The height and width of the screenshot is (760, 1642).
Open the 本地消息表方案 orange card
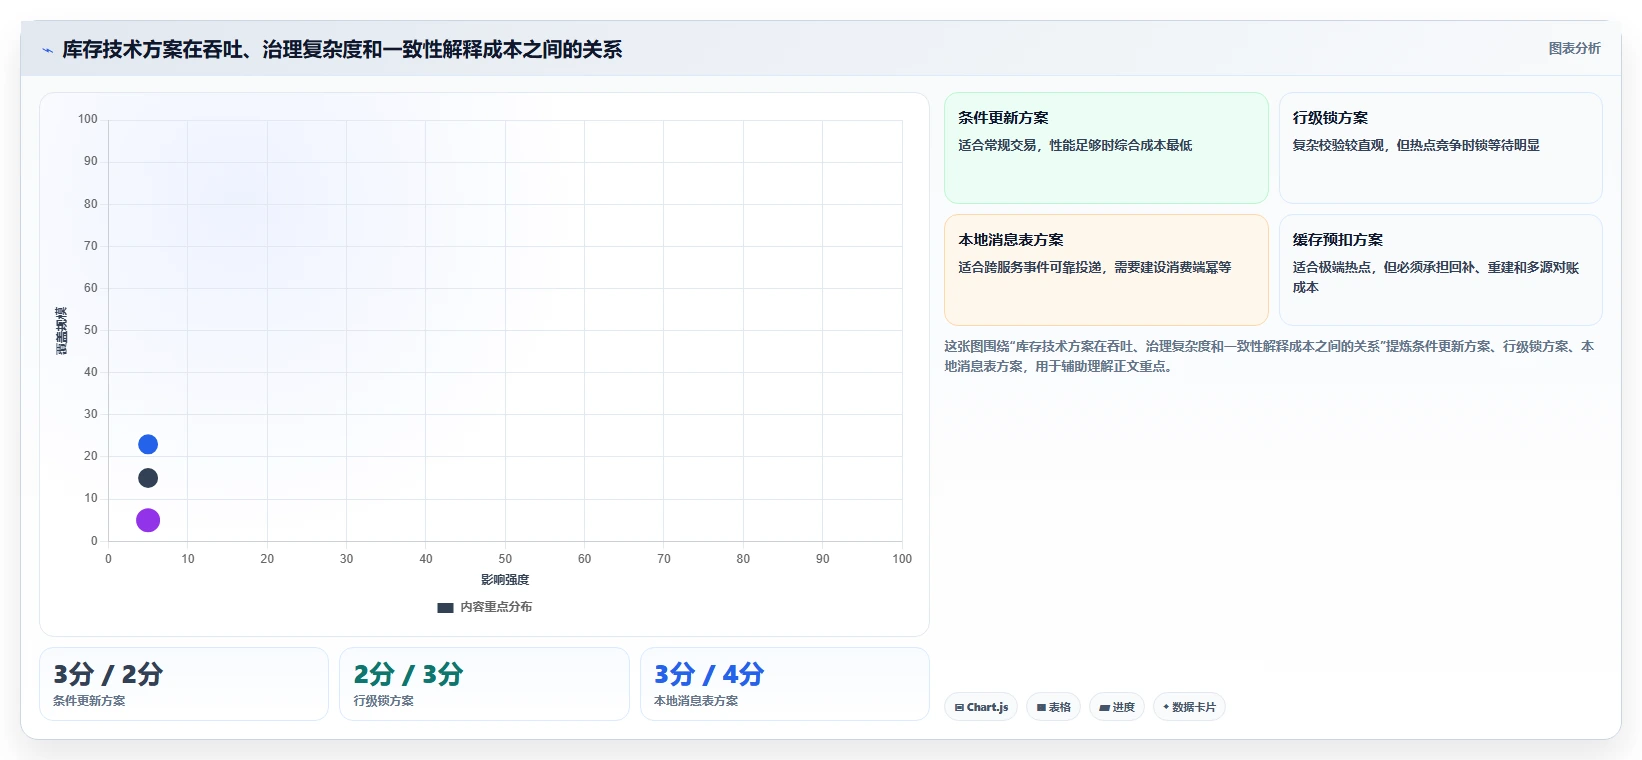pos(1106,270)
